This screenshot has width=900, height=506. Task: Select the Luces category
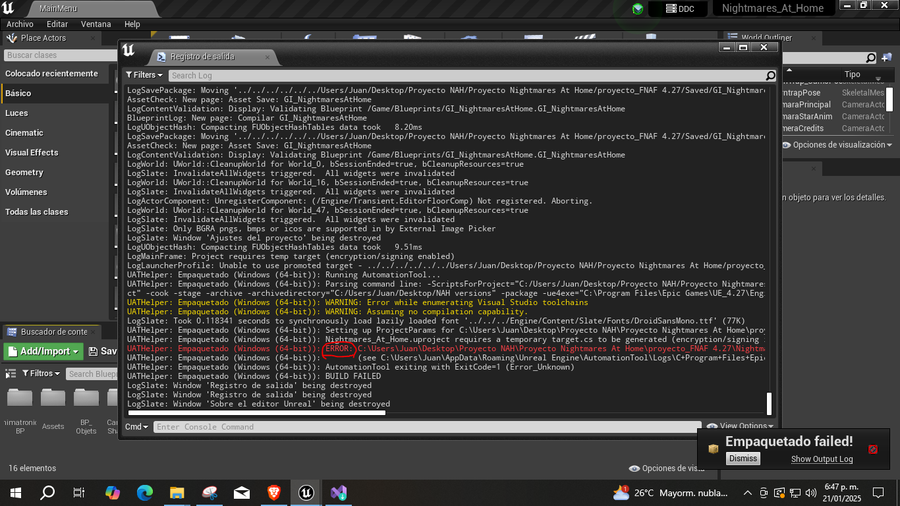pyautogui.click(x=57, y=113)
